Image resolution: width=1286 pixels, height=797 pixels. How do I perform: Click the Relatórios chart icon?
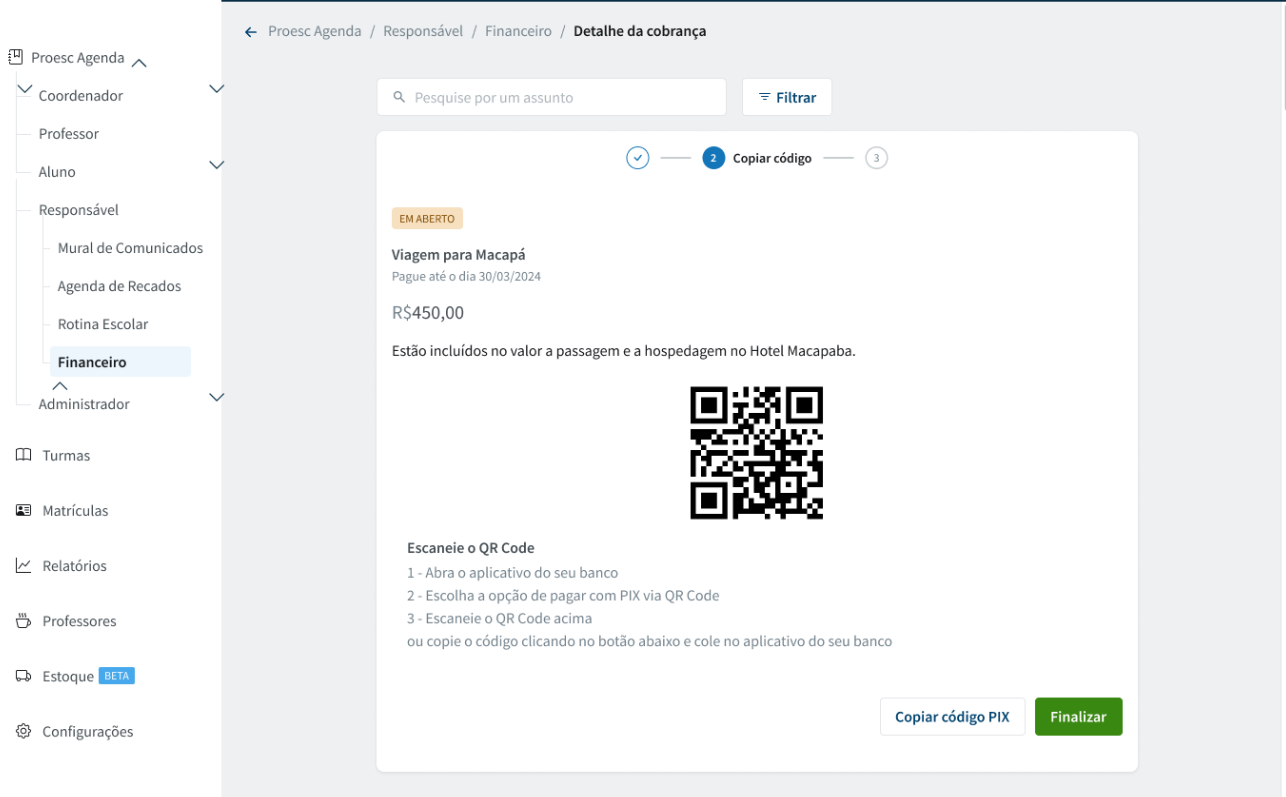click(x=23, y=565)
